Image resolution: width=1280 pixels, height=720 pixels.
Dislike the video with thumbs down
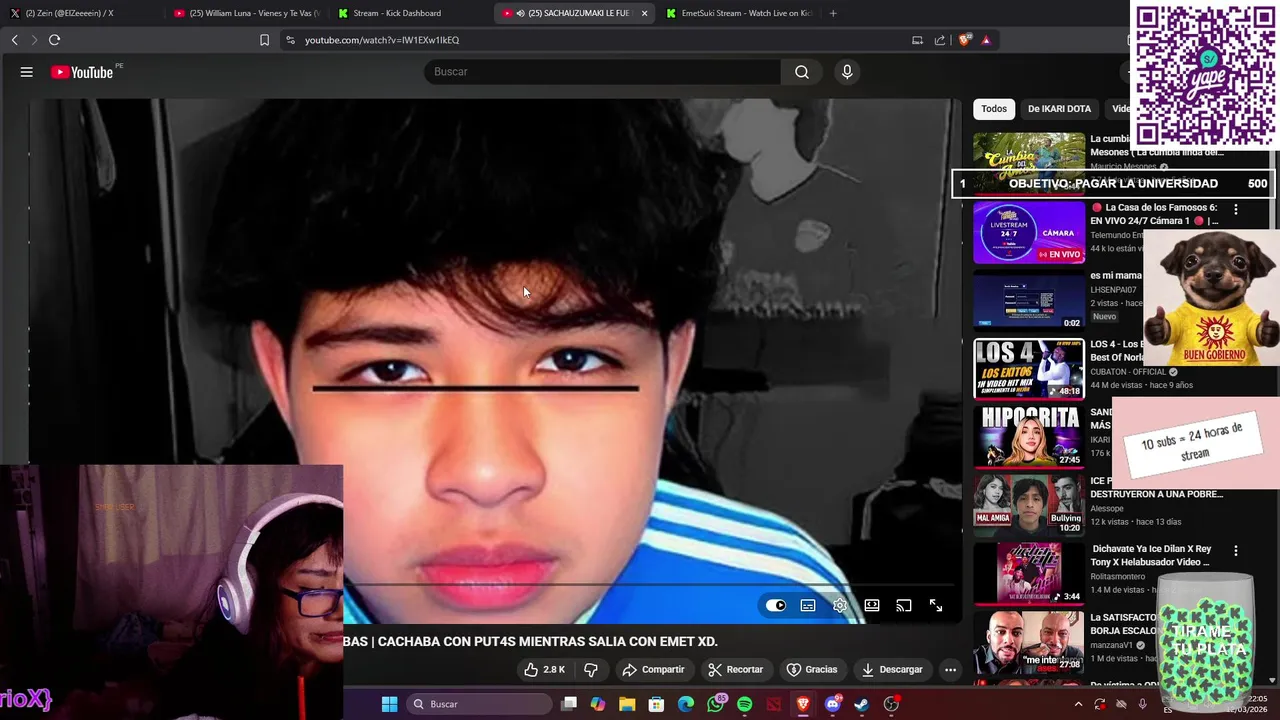[591, 669]
